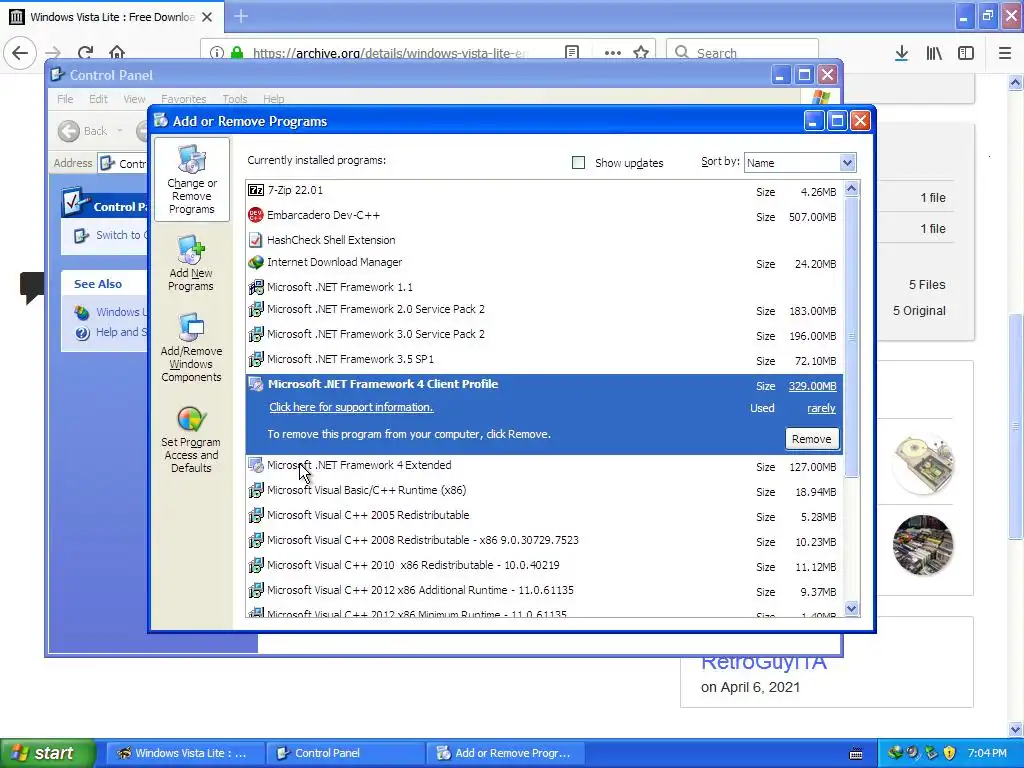Click Firefox home icon
This screenshot has height=768, width=1024.
point(117,53)
